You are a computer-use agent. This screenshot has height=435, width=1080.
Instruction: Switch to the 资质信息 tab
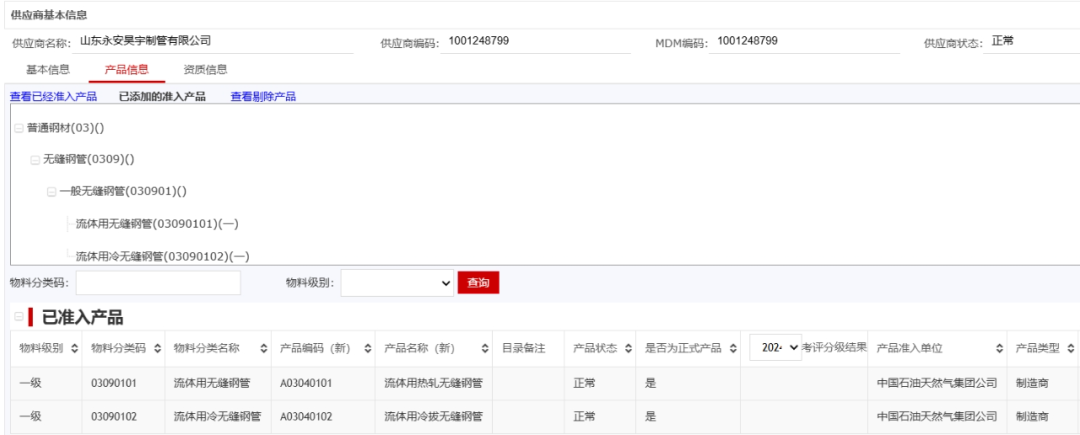[205, 69]
